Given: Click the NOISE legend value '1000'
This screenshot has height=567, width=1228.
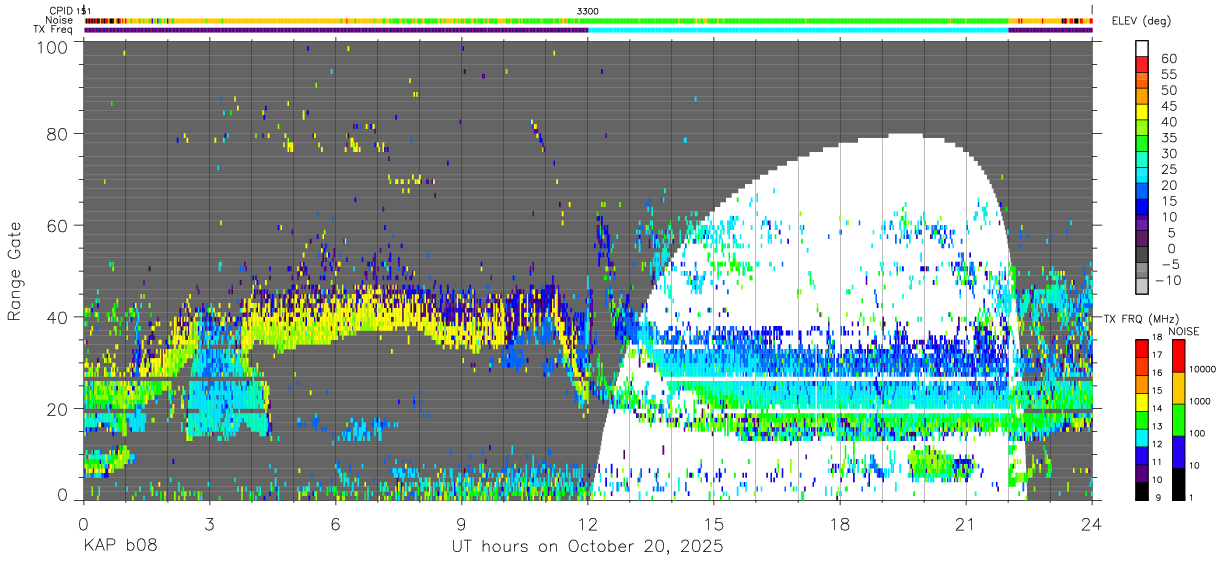Looking at the screenshot, I should pyautogui.click(x=1202, y=400).
